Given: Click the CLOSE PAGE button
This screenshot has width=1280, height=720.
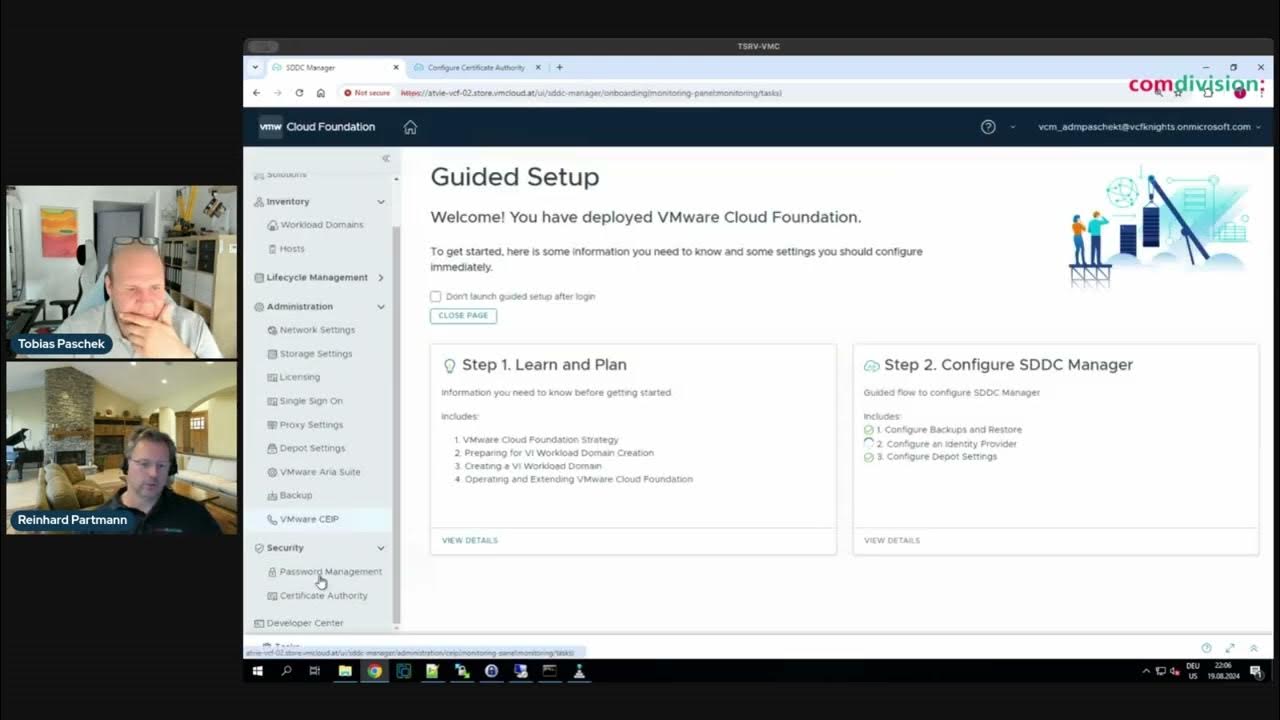Looking at the screenshot, I should click(463, 316).
